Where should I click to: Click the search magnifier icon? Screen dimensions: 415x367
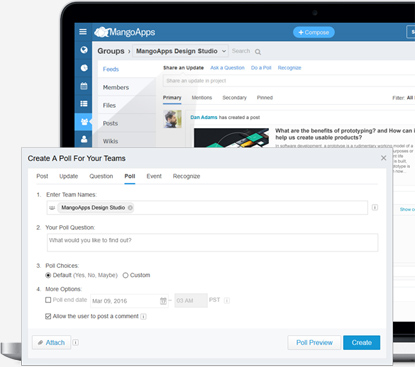coord(258,52)
